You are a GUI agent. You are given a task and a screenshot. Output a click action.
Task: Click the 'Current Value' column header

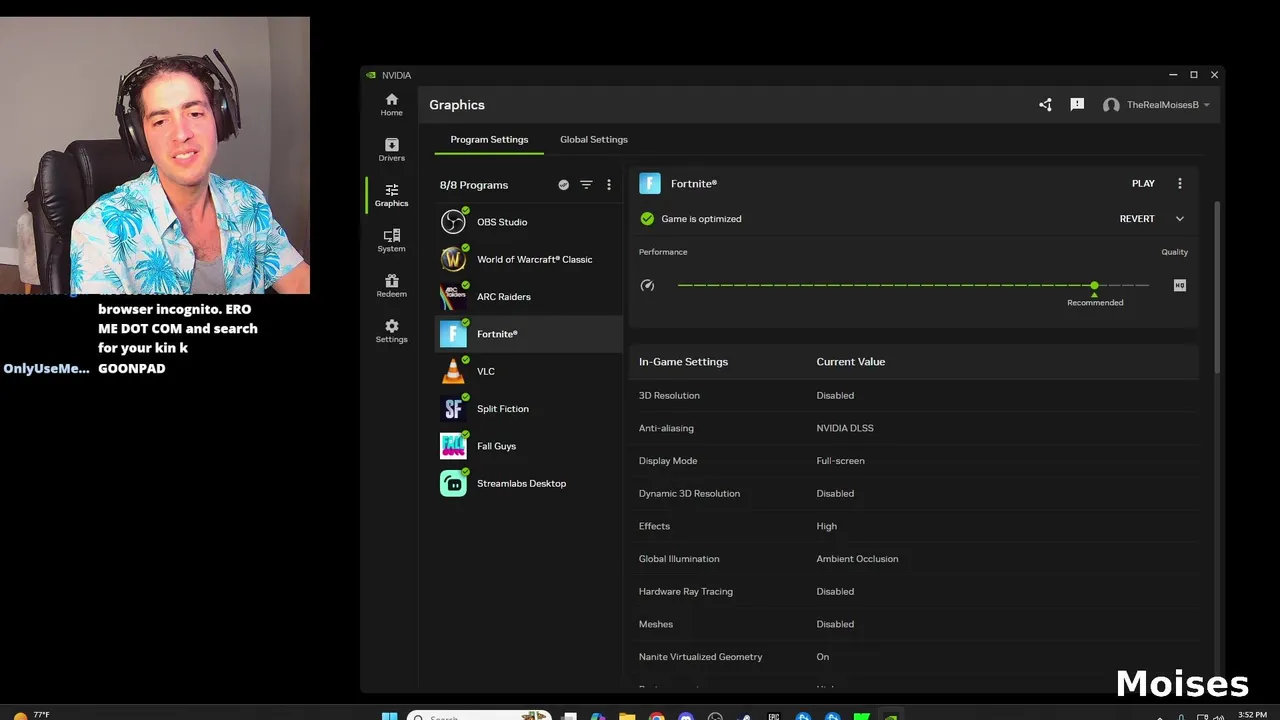[850, 362]
